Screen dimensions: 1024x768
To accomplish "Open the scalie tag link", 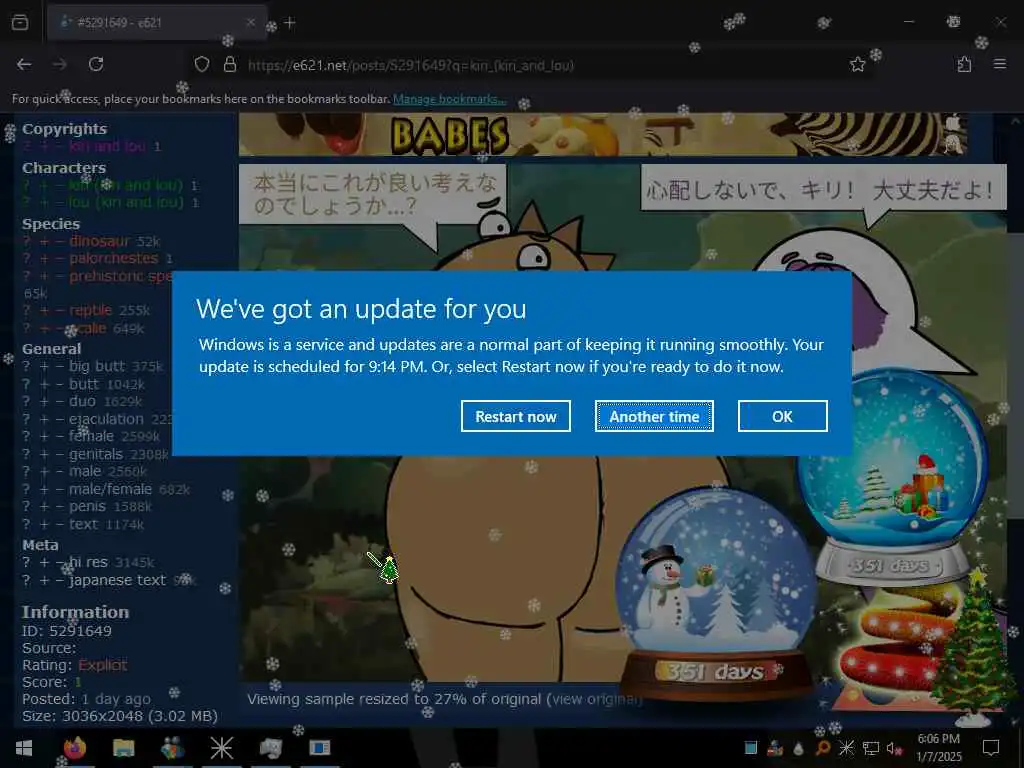I will [88, 328].
